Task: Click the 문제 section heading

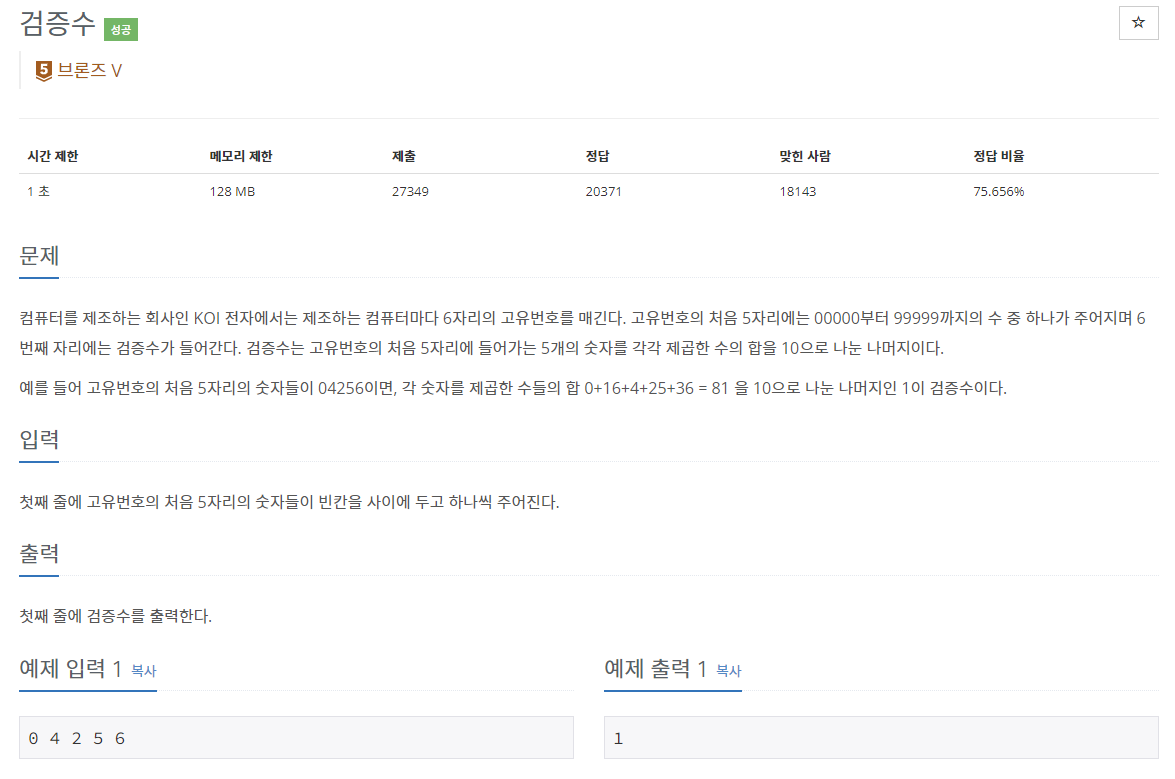Action: tap(39, 256)
